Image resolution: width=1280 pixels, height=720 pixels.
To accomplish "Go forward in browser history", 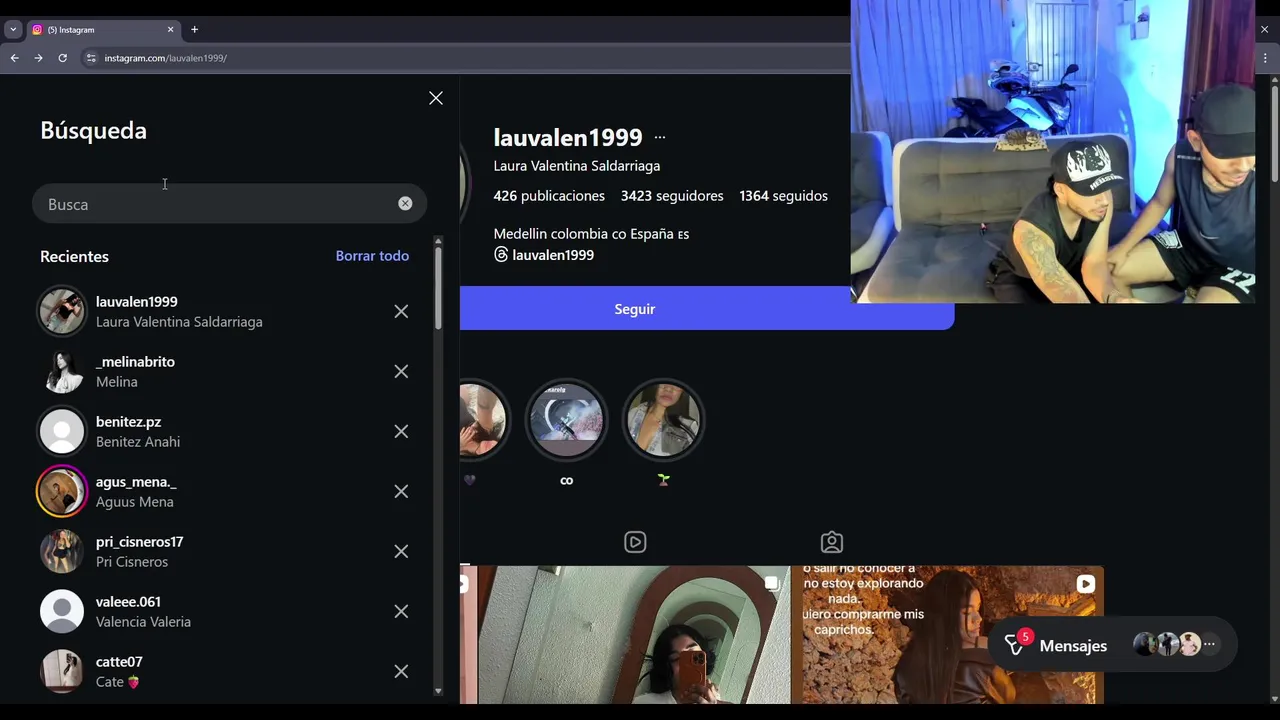I will coord(38,58).
